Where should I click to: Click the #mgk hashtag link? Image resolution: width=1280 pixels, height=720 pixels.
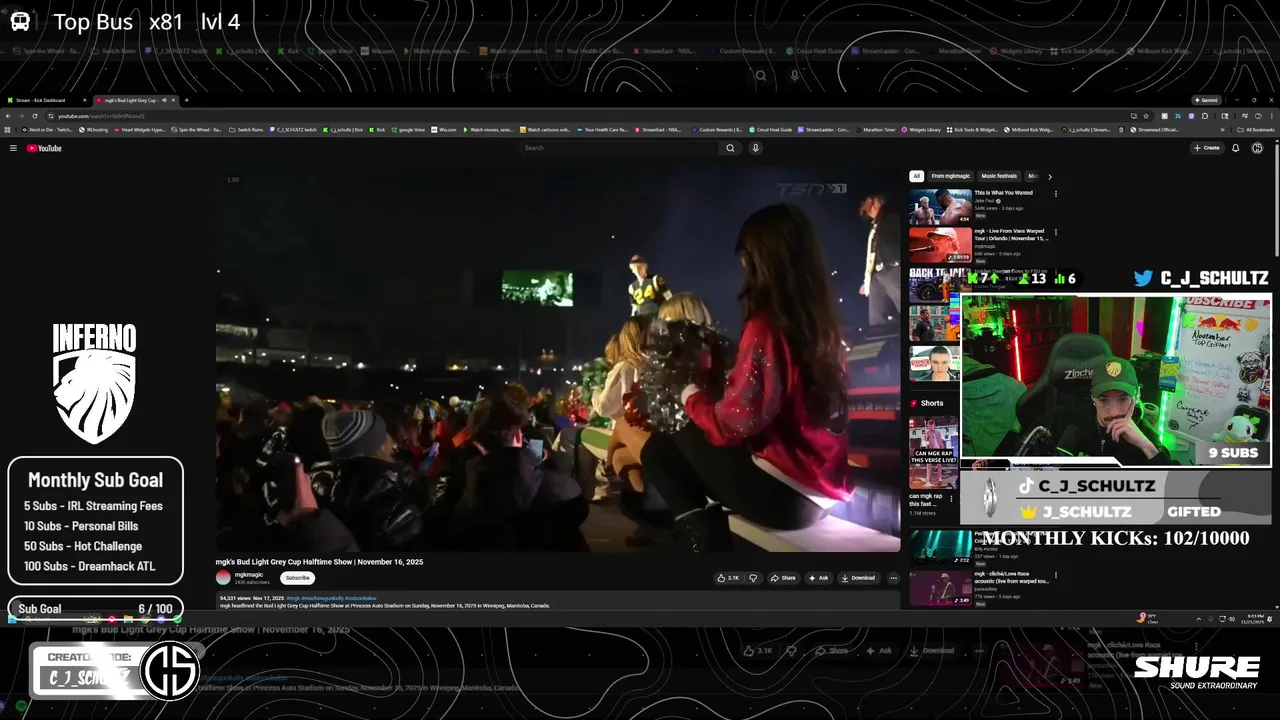click(x=293, y=598)
